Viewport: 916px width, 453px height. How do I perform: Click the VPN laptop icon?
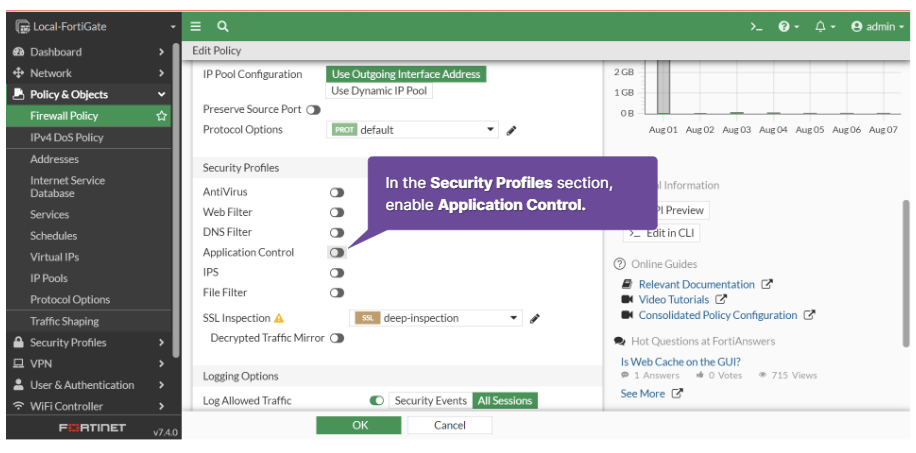[18, 364]
